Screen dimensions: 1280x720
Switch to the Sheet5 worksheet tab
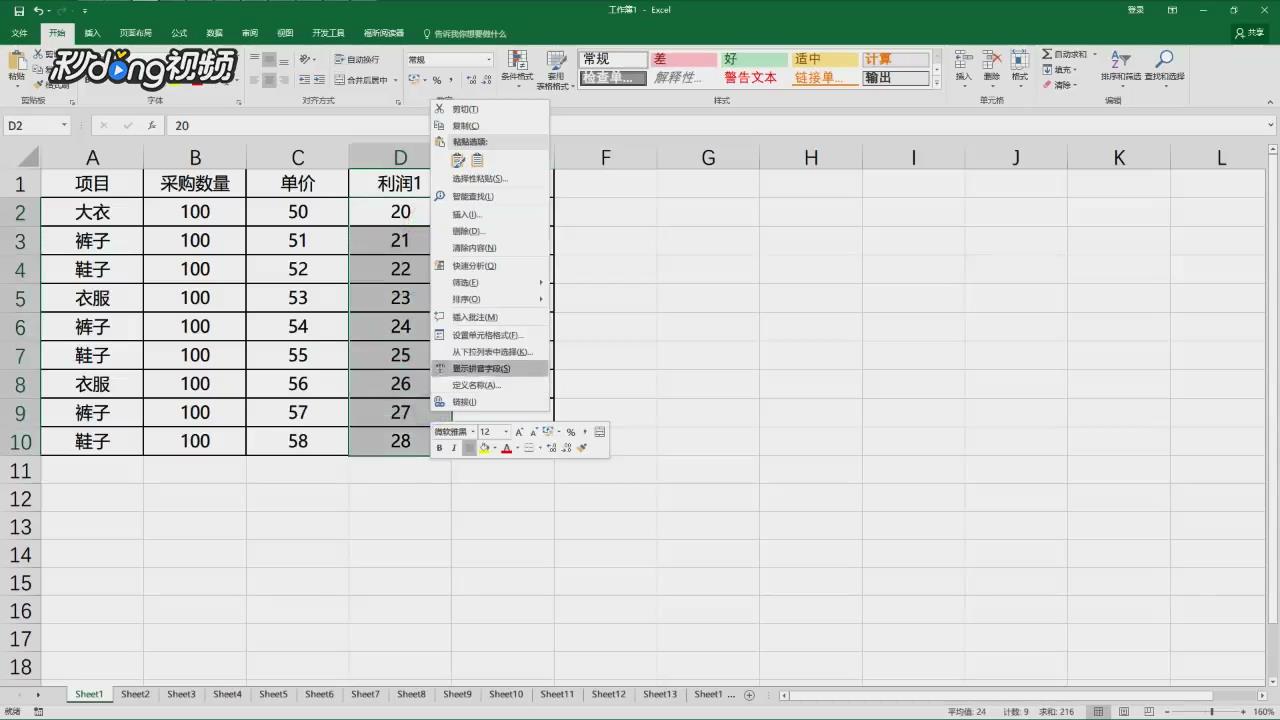[273, 694]
